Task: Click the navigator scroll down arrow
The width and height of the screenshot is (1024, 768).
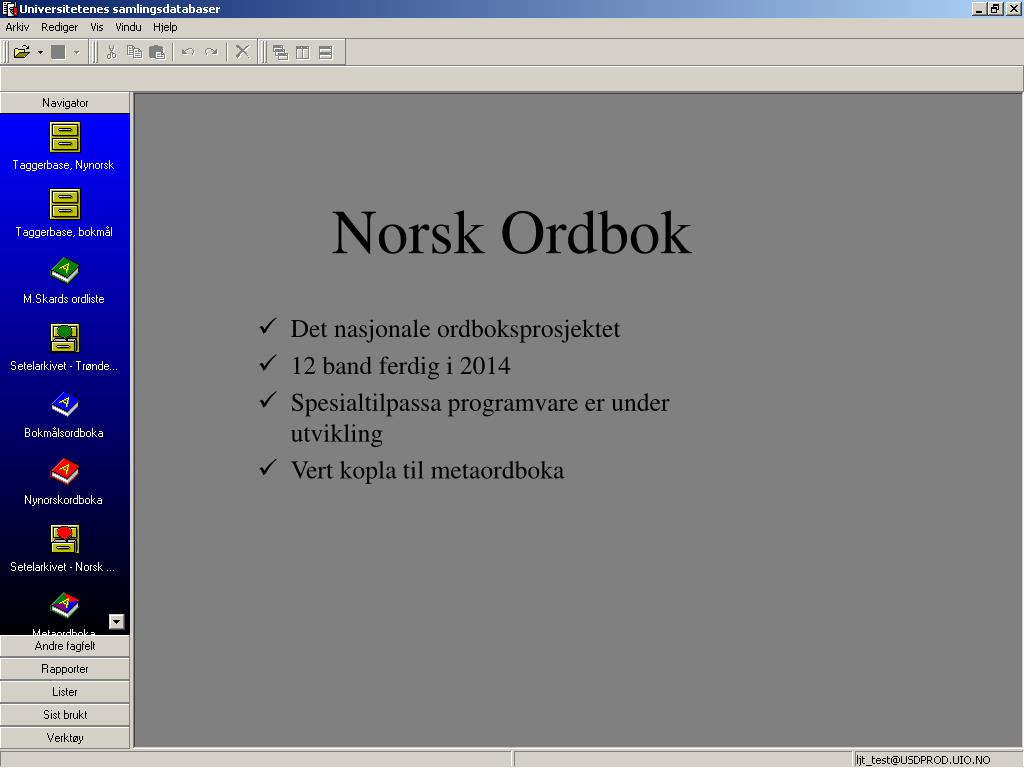Action: [116, 622]
